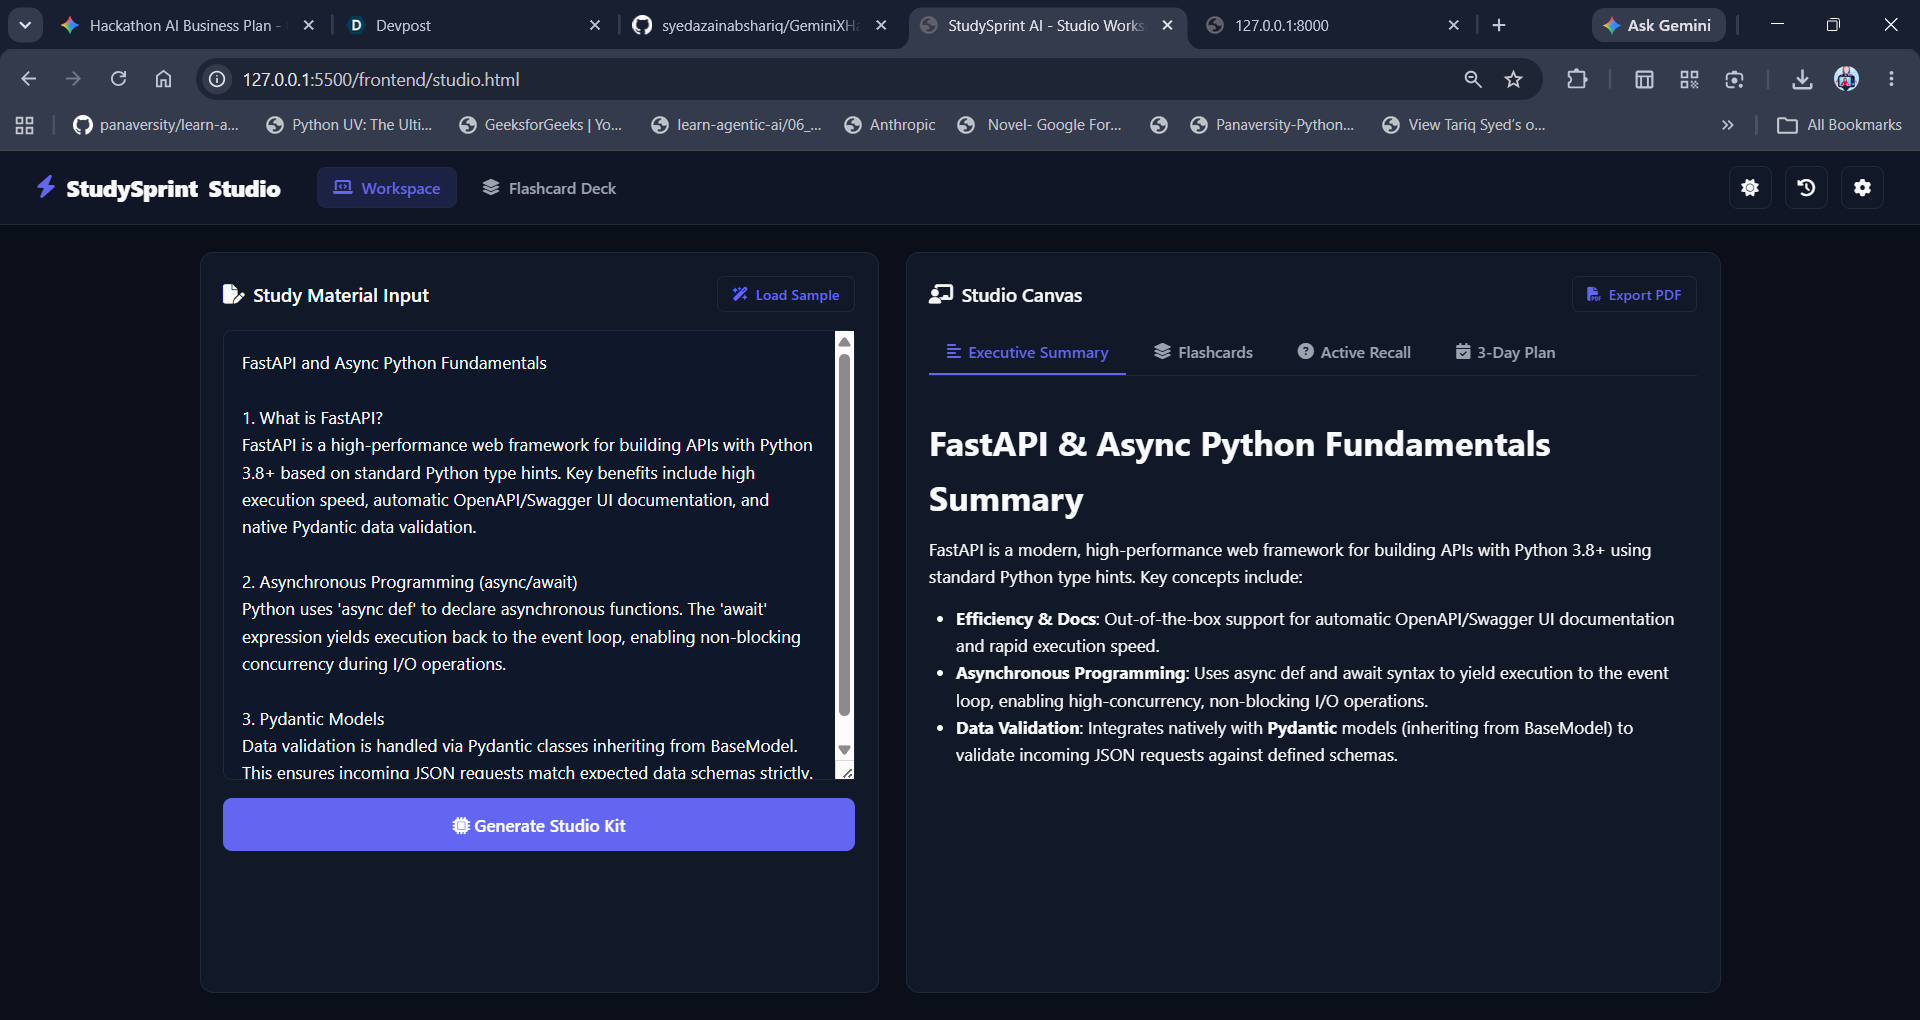
Task: Click the browser back arrow
Action: [x=28, y=79]
